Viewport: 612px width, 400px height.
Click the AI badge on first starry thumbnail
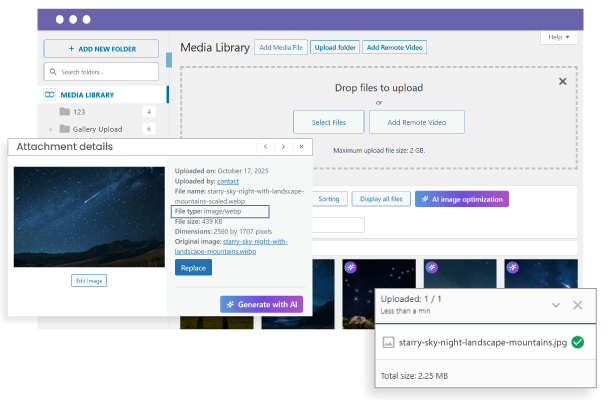point(351,267)
